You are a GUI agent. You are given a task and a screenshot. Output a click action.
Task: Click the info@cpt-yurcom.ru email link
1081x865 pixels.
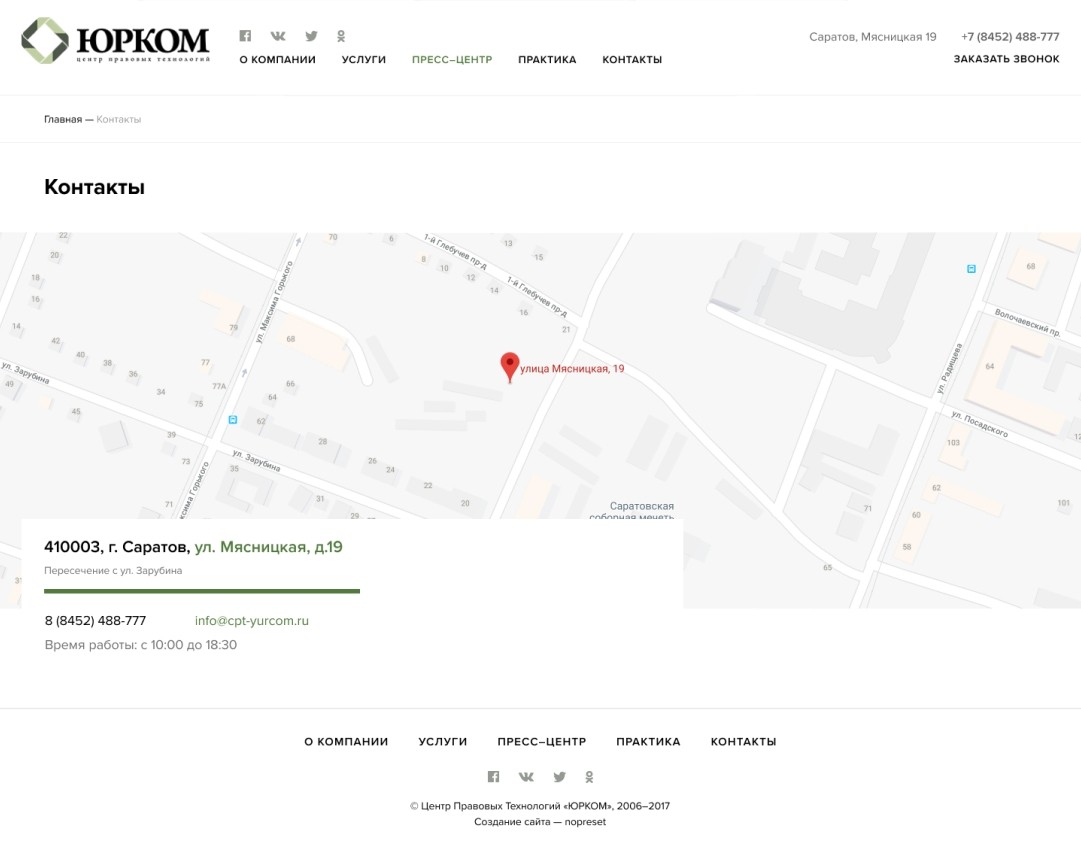point(252,621)
